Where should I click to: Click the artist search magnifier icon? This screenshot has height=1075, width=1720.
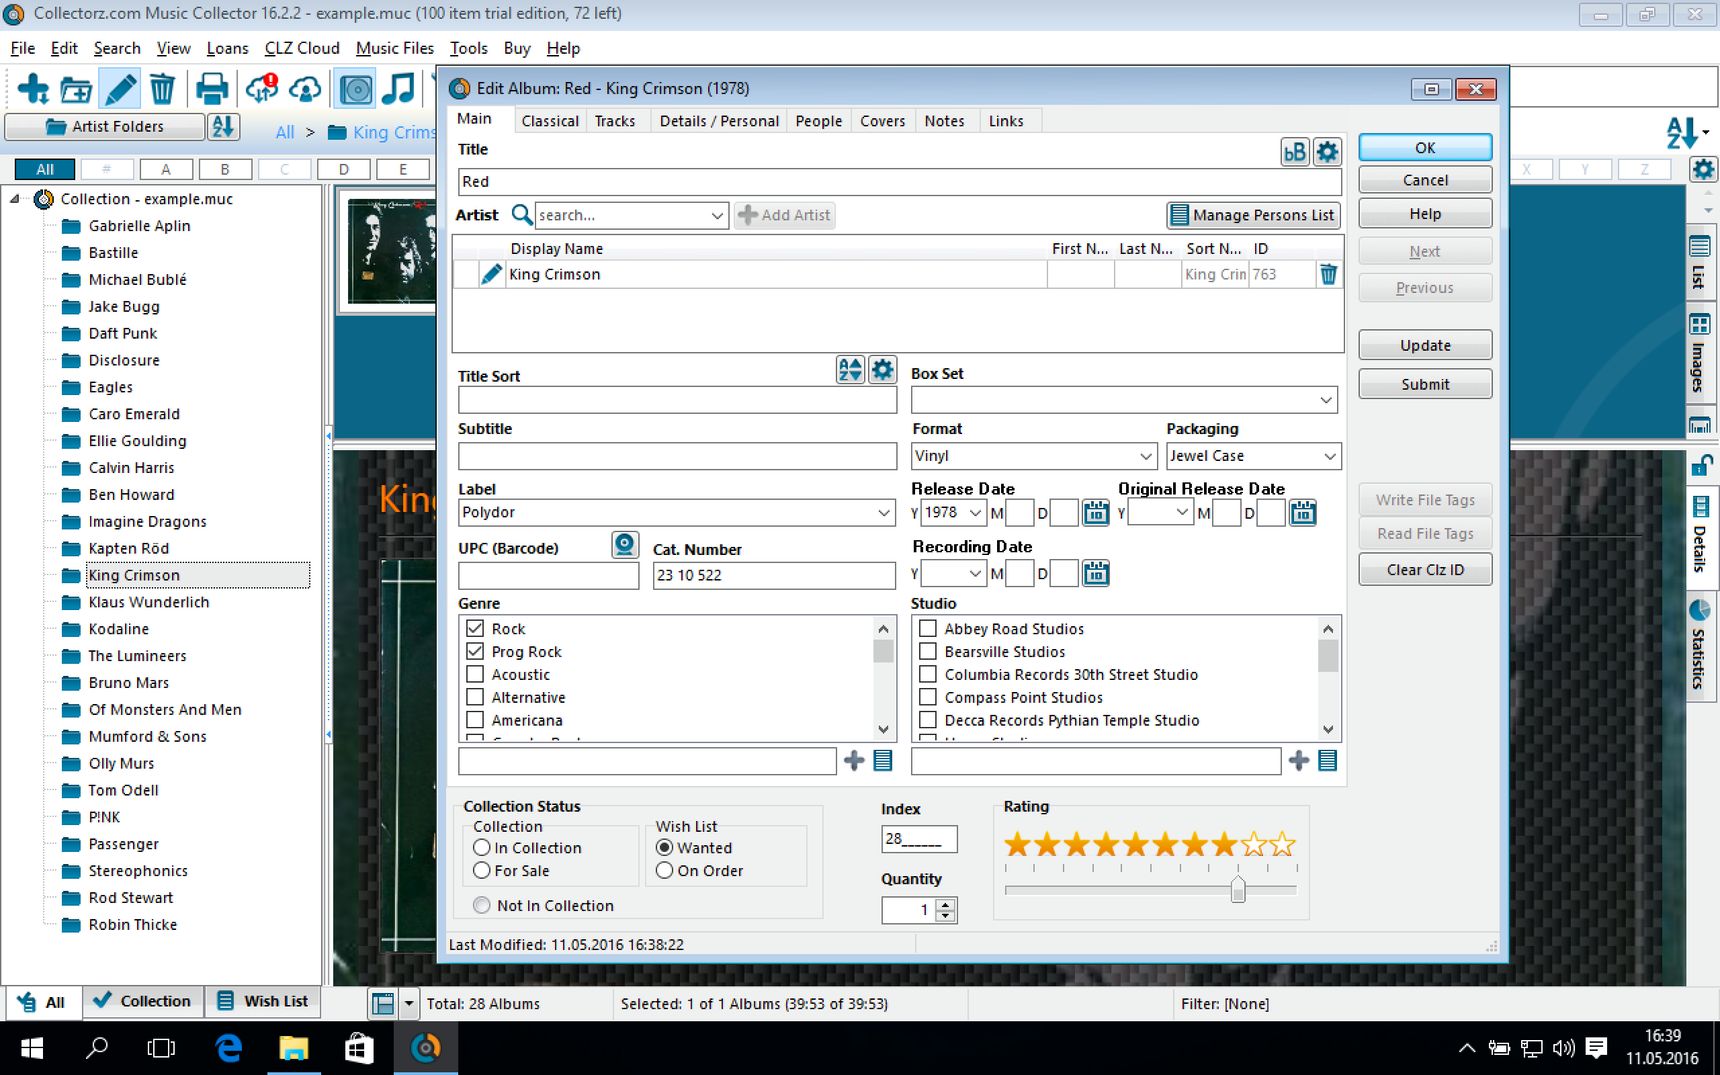pos(521,215)
